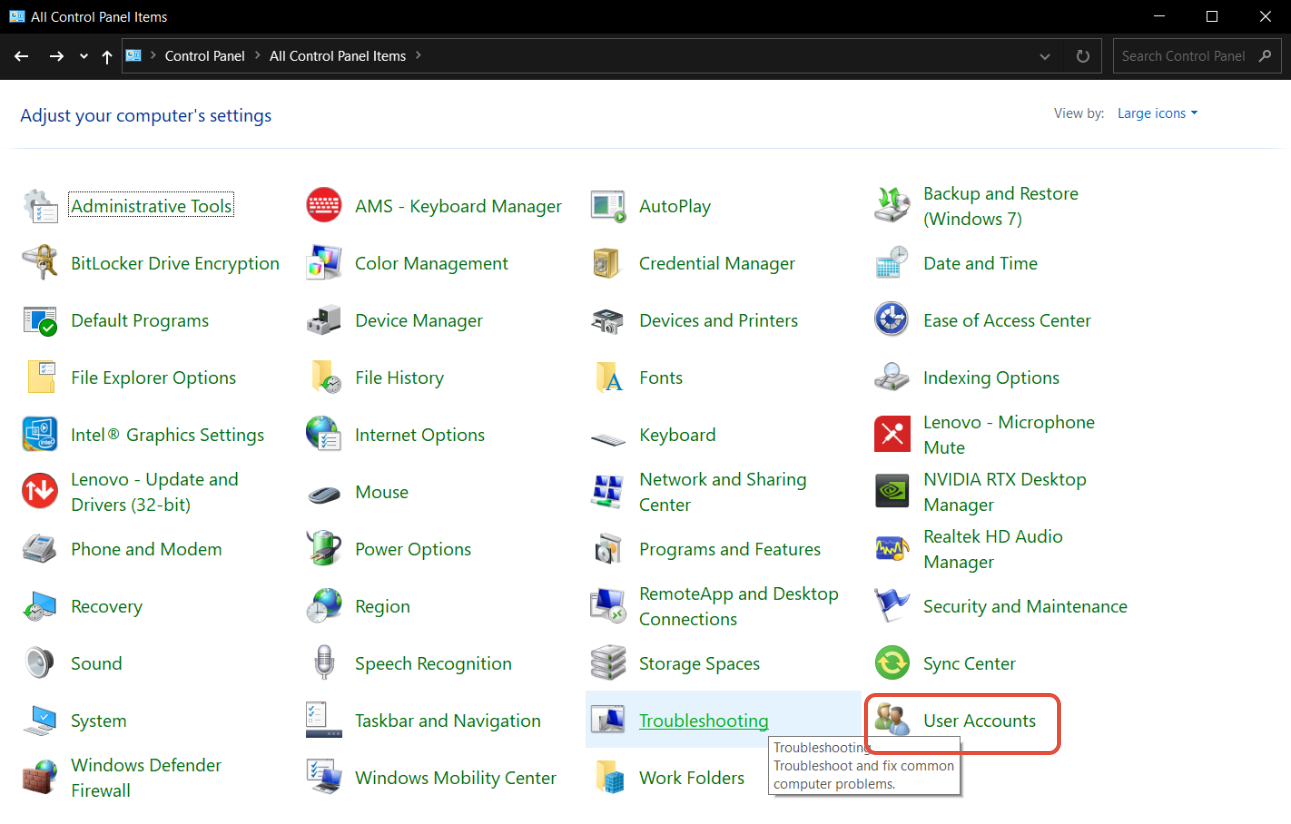The width and height of the screenshot is (1291, 824).
Task: Open the Sound speaker icon
Action: [40, 663]
